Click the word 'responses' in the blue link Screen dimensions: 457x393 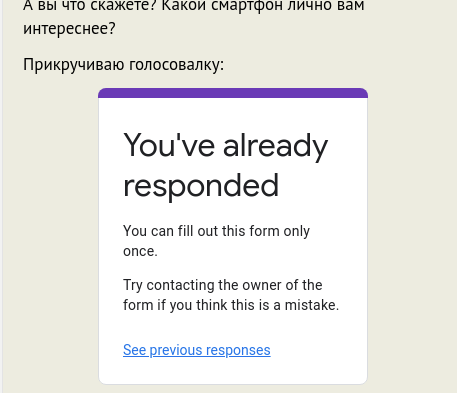pyautogui.click(x=238, y=350)
